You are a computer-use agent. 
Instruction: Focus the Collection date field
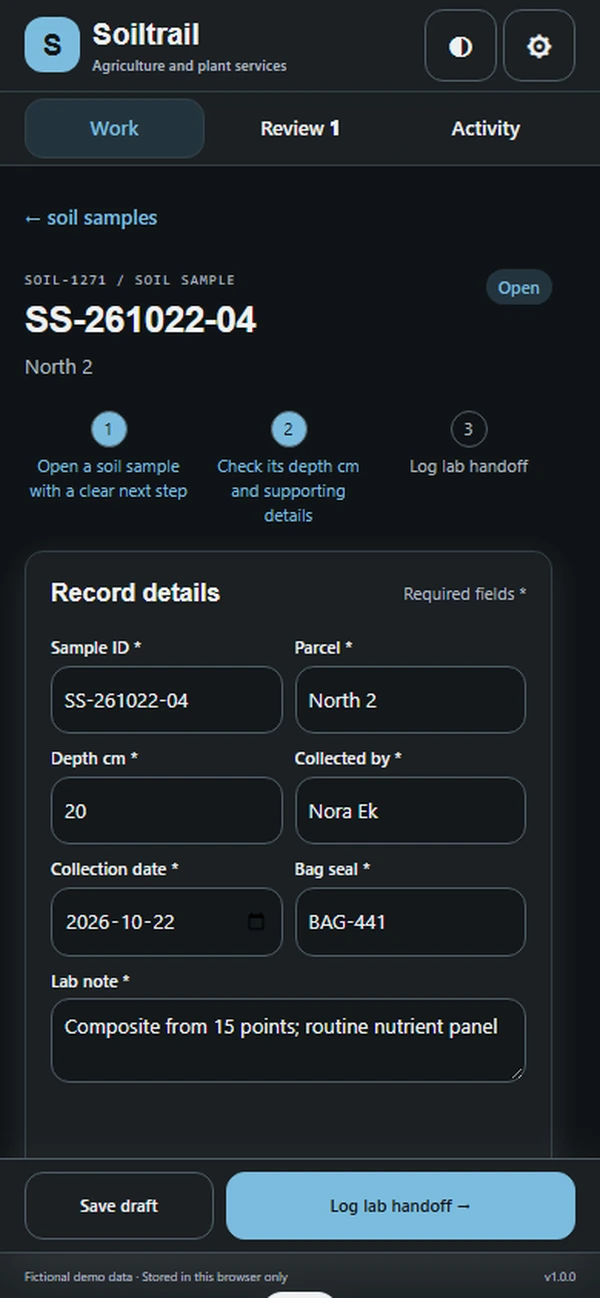[167, 922]
